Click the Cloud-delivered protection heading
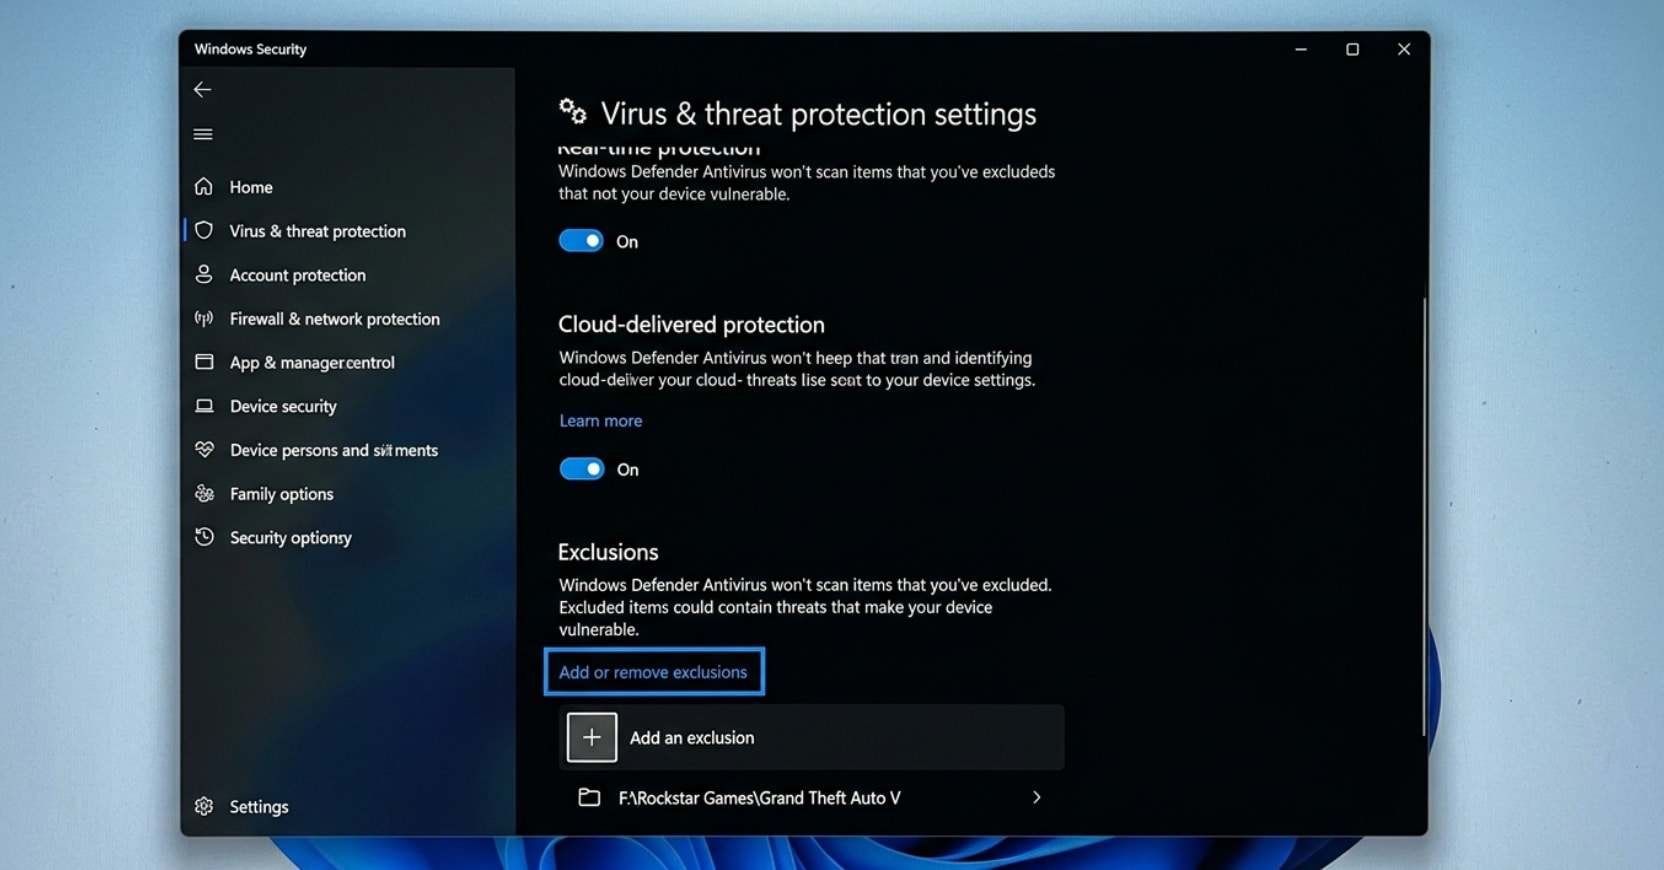 point(691,325)
